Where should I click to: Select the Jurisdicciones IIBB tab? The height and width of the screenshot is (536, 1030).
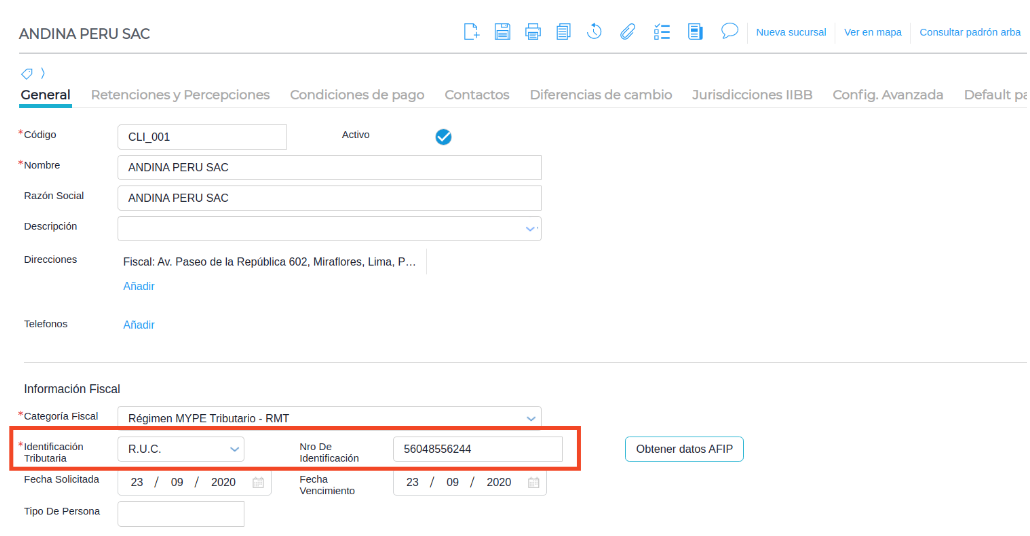pyautogui.click(x=752, y=95)
